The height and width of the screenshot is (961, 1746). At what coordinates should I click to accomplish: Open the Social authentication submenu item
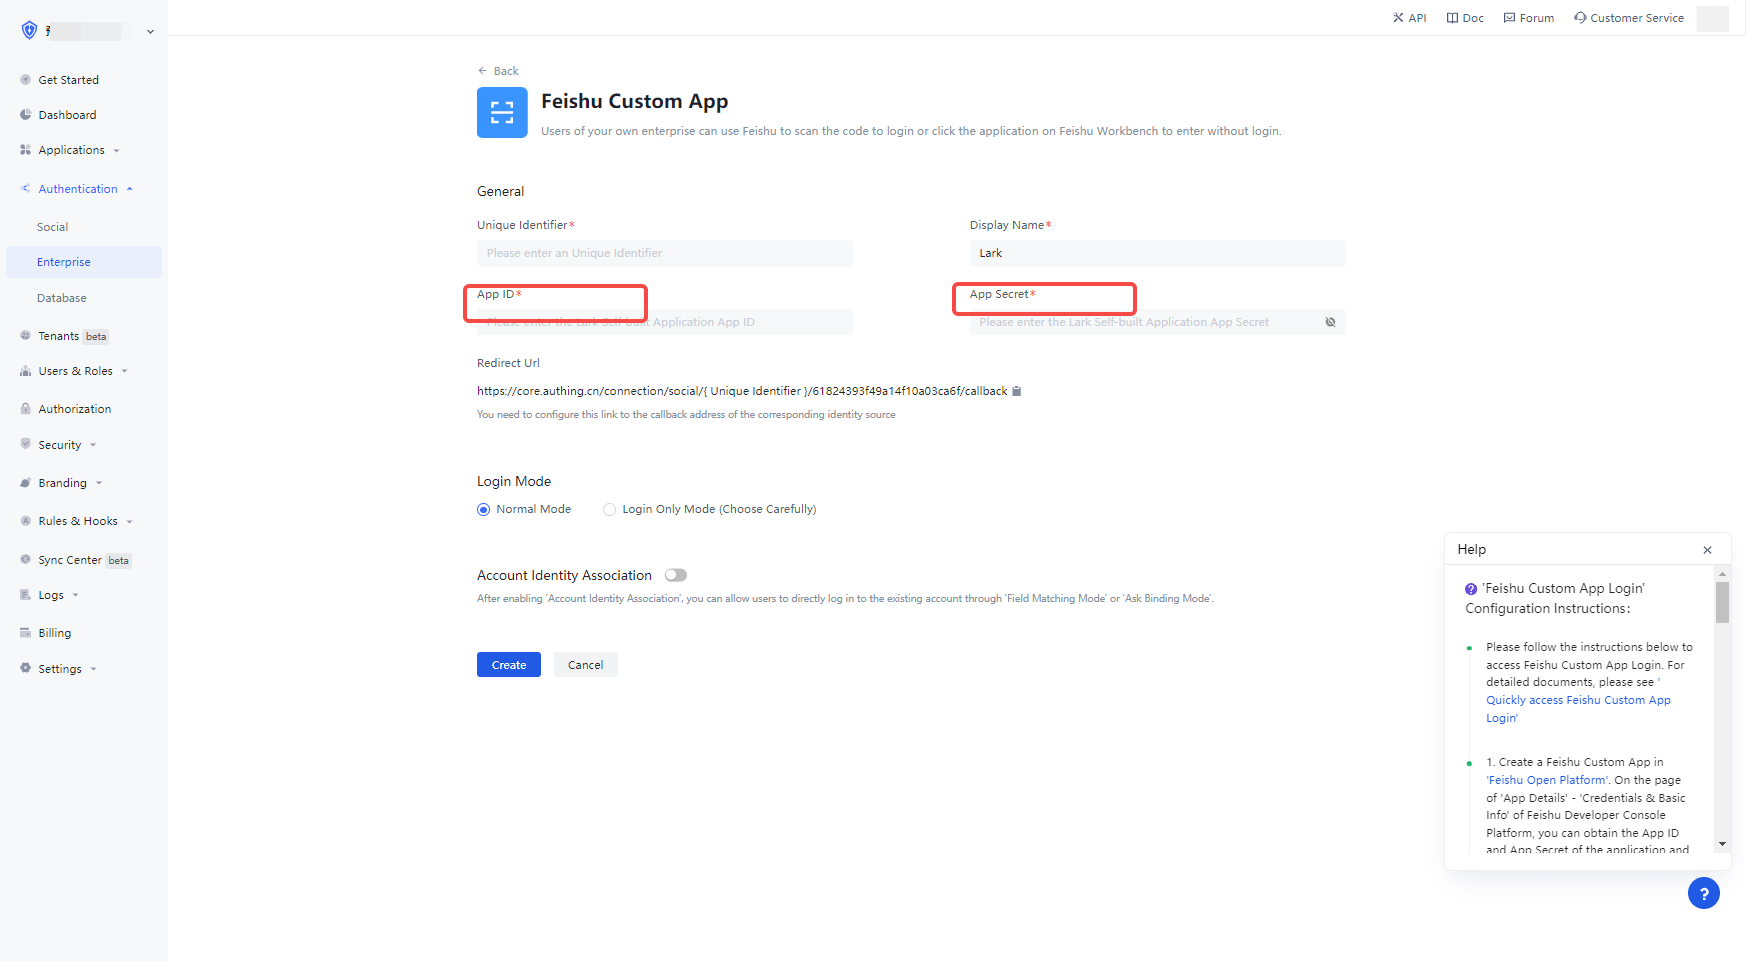tap(53, 227)
